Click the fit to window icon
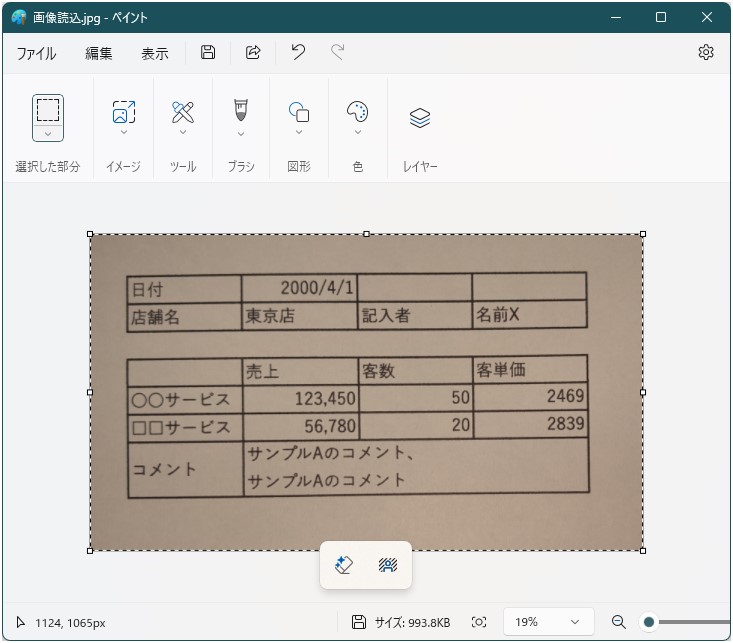Screen dimensions: 733x643 coord(479,622)
